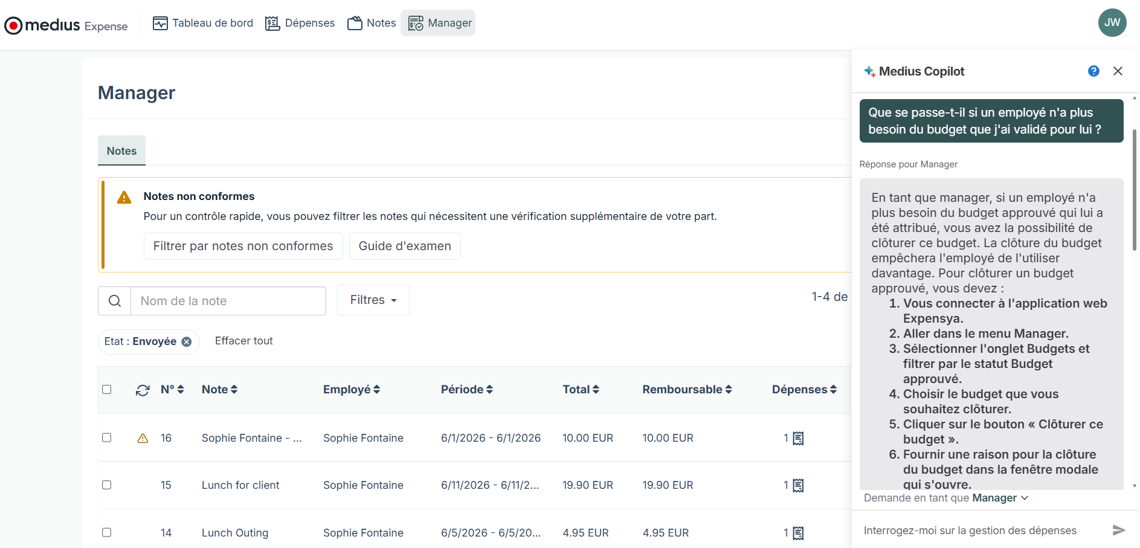Click the search magnifier icon
Viewport: 1140px width, 548px height.
tap(114, 301)
